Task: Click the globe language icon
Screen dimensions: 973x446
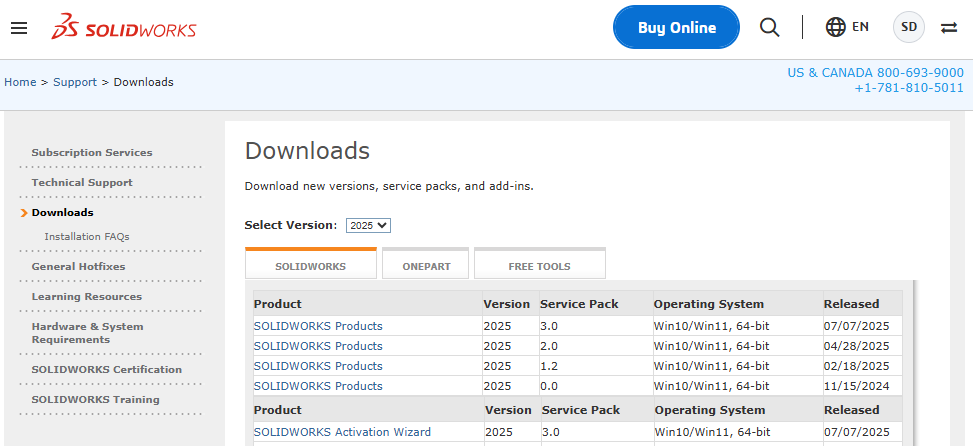Action: pyautogui.click(x=836, y=28)
